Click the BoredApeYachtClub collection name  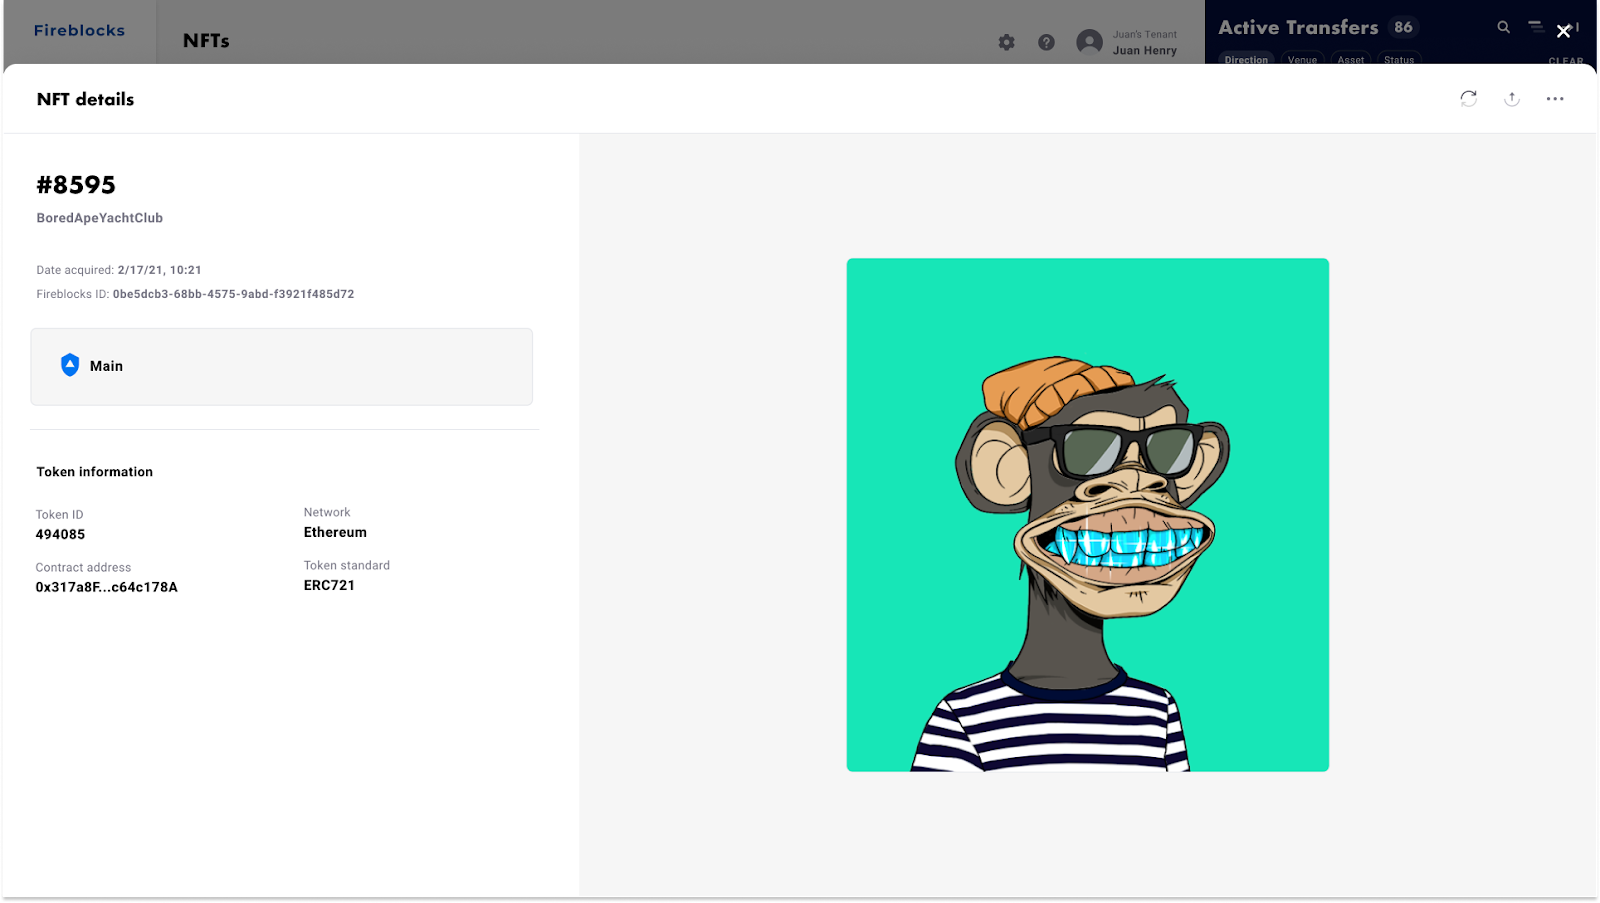coord(99,217)
